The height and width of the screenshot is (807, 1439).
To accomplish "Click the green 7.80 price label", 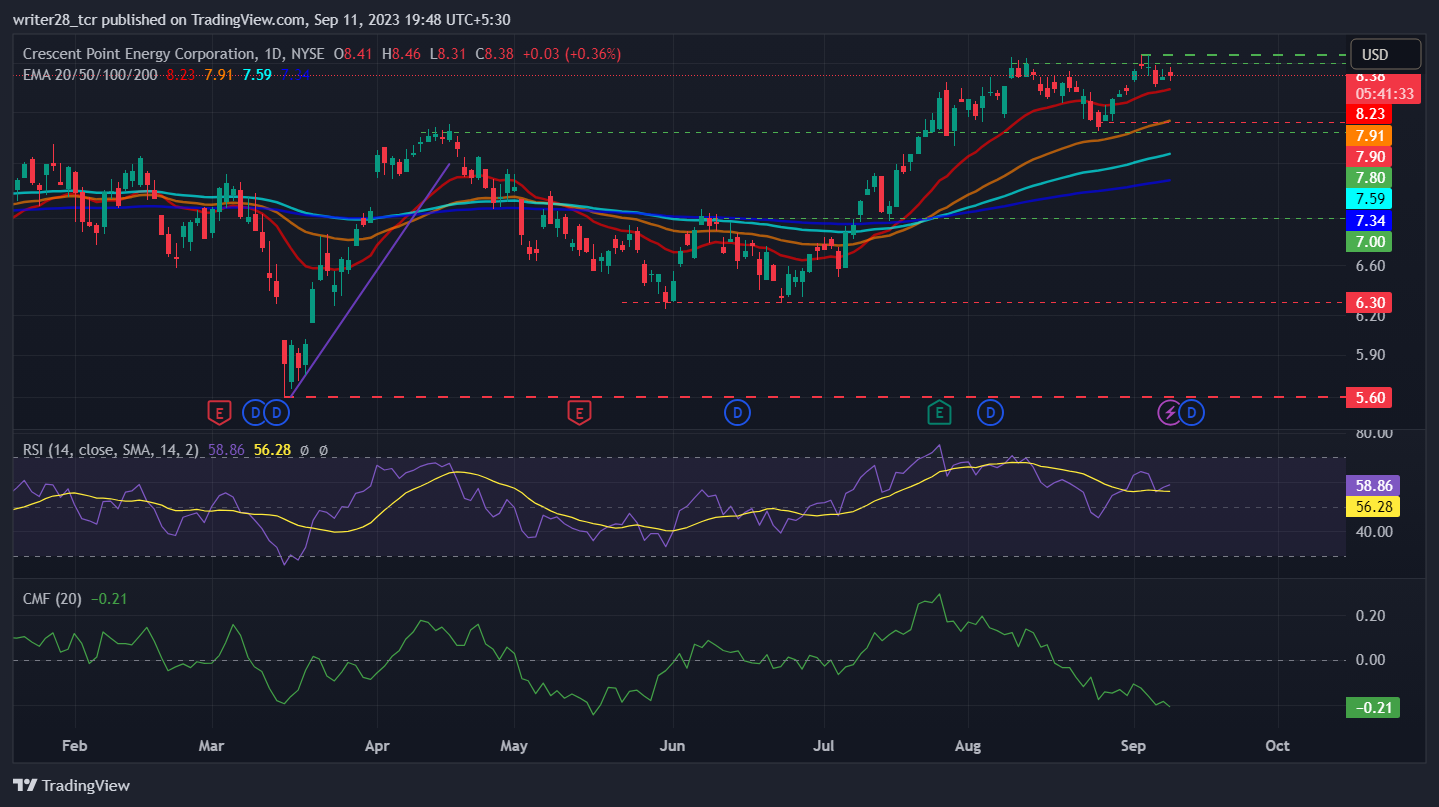I will click(1369, 178).
